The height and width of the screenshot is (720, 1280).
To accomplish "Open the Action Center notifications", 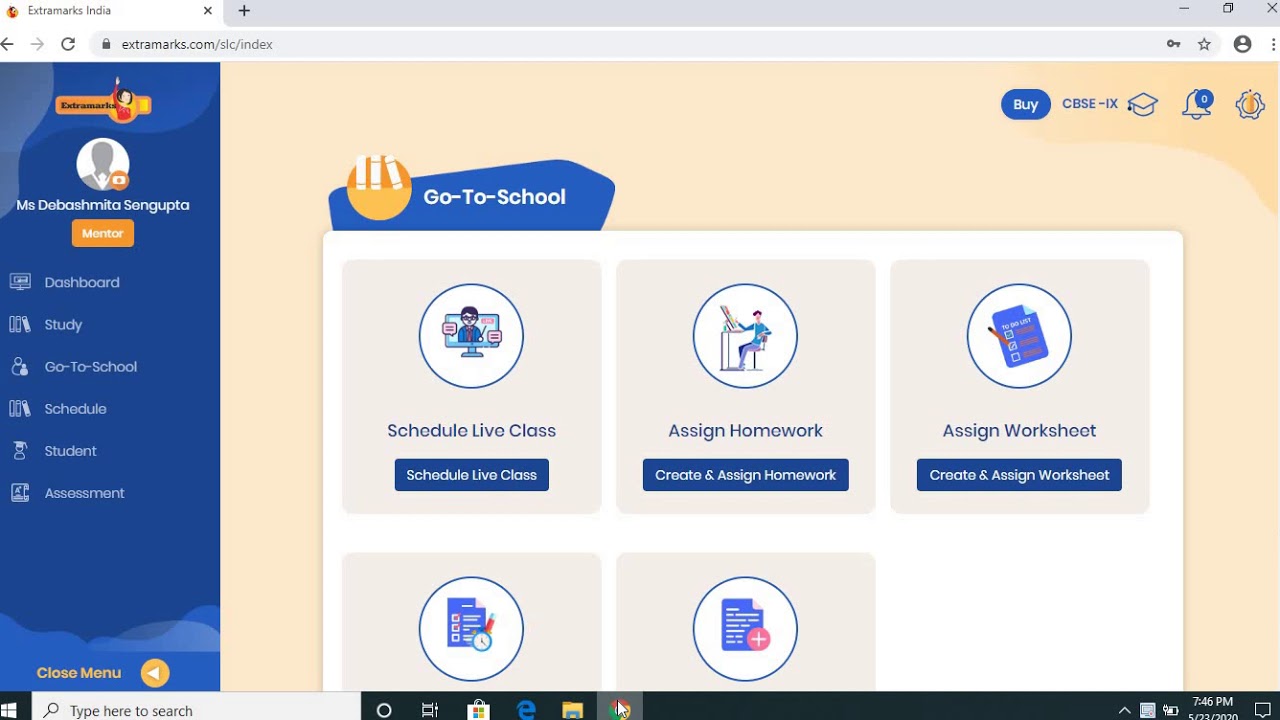I will (x=1263, y=710).
